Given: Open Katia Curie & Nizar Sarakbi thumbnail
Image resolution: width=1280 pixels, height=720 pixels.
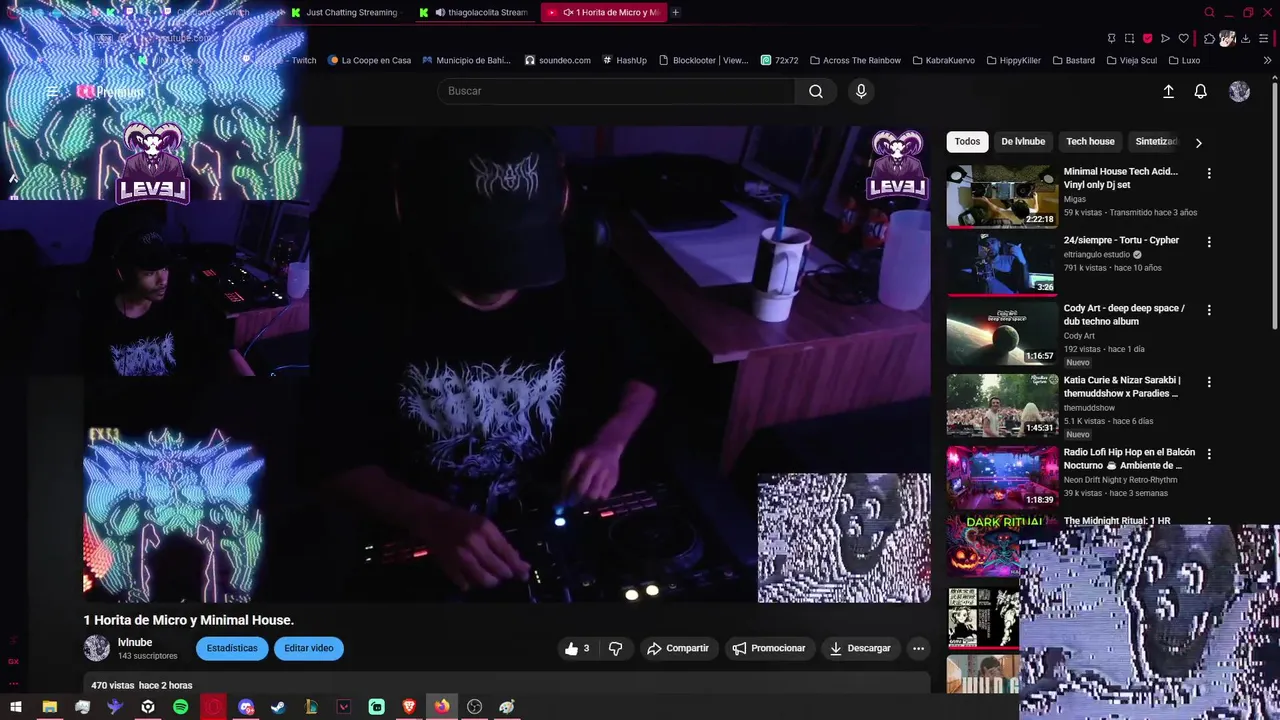Looking at the screenshot, I should (1002, 405).
